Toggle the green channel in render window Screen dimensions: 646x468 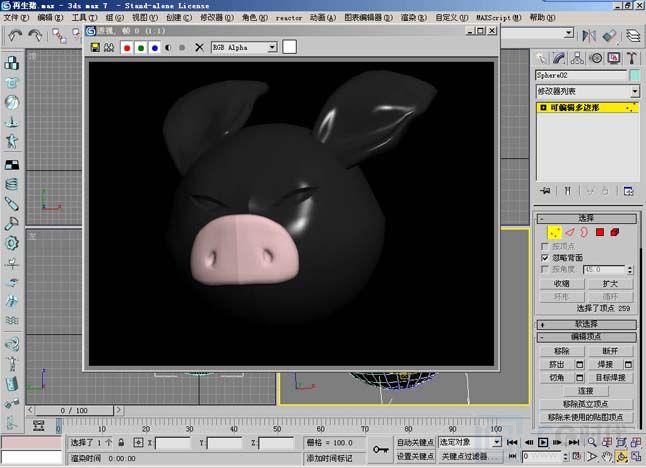(x=141, y=48)
